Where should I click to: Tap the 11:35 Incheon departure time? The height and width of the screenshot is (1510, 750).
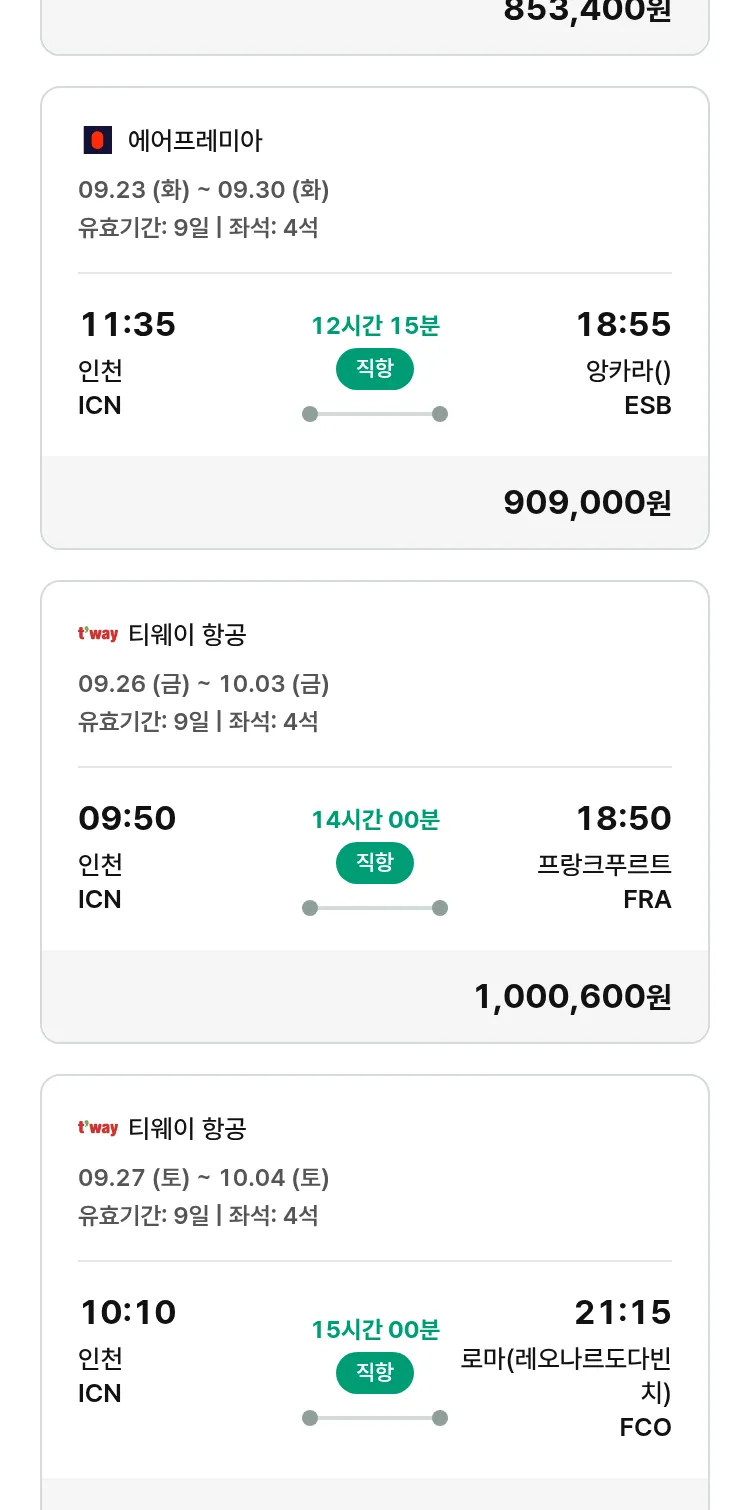127,324
